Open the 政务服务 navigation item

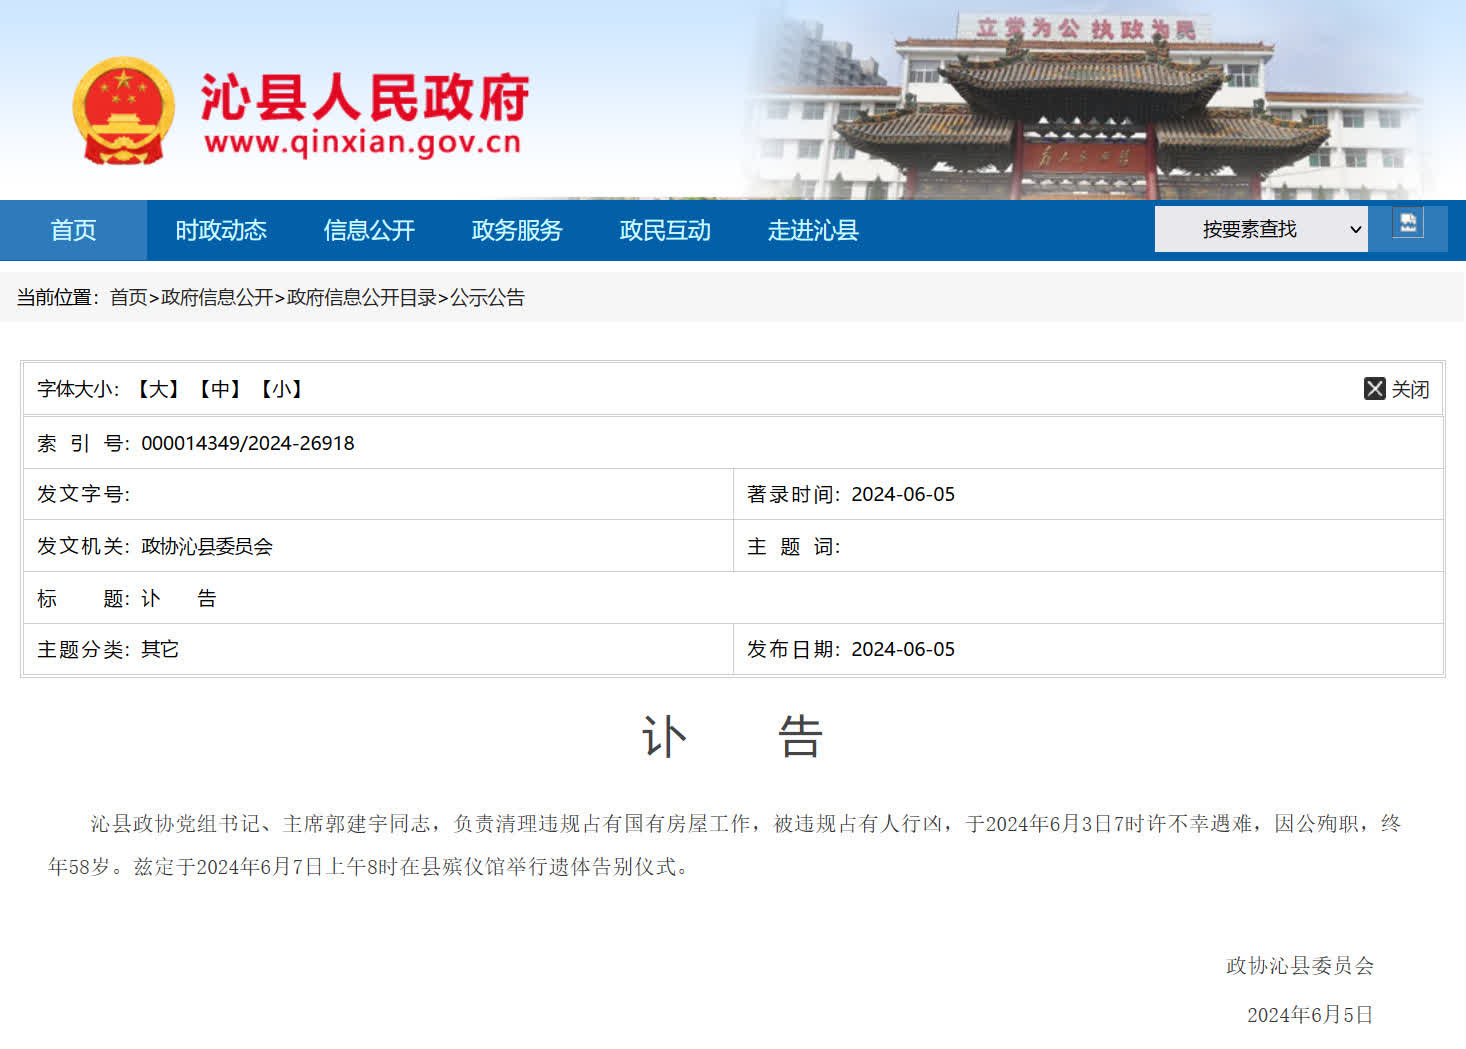coord(517,230)
